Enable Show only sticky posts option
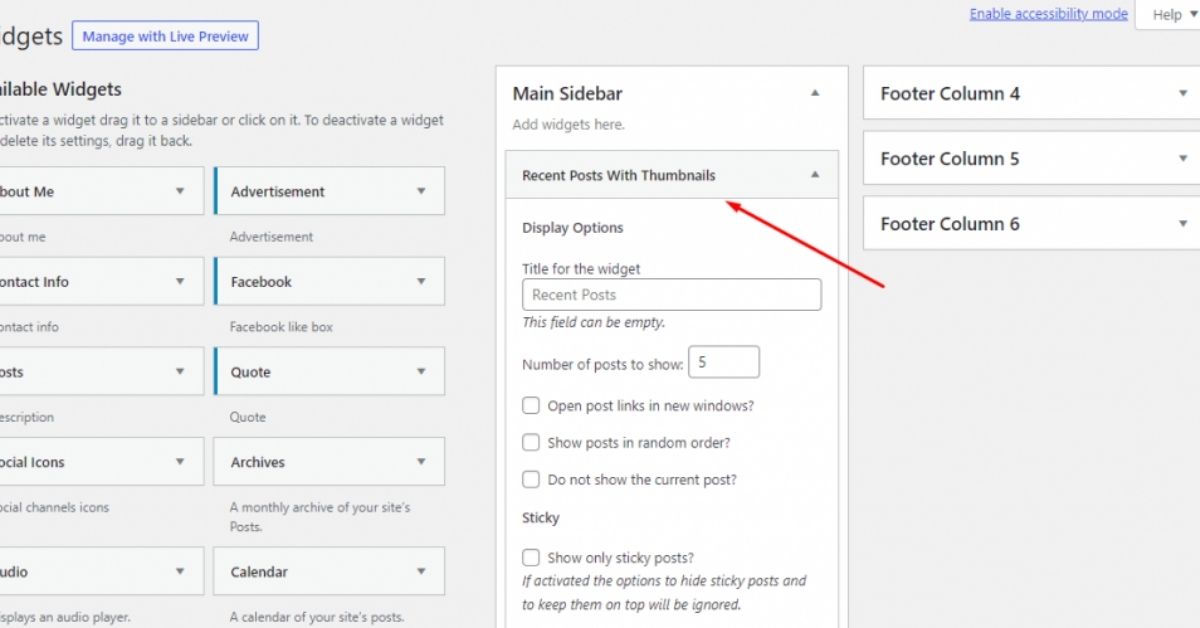1200x628 pixels. [x=531, y=558]
